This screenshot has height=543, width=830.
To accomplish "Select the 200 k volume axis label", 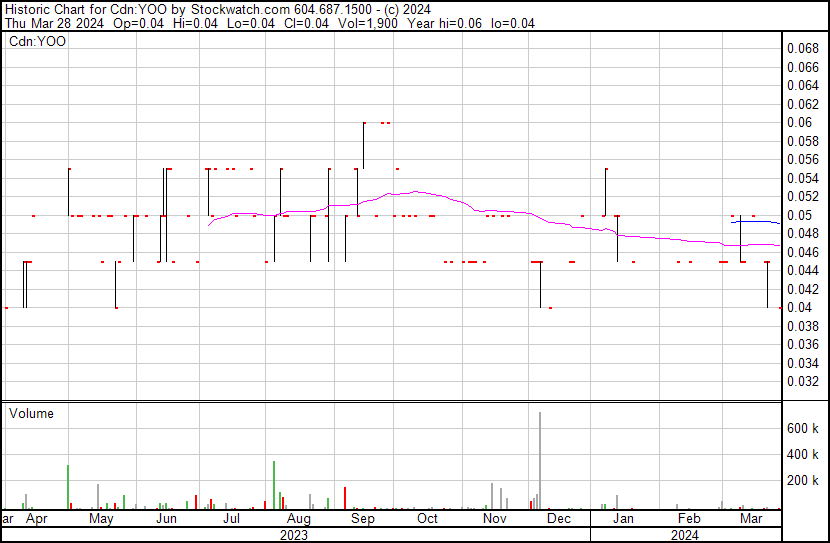I will (803, 480).
